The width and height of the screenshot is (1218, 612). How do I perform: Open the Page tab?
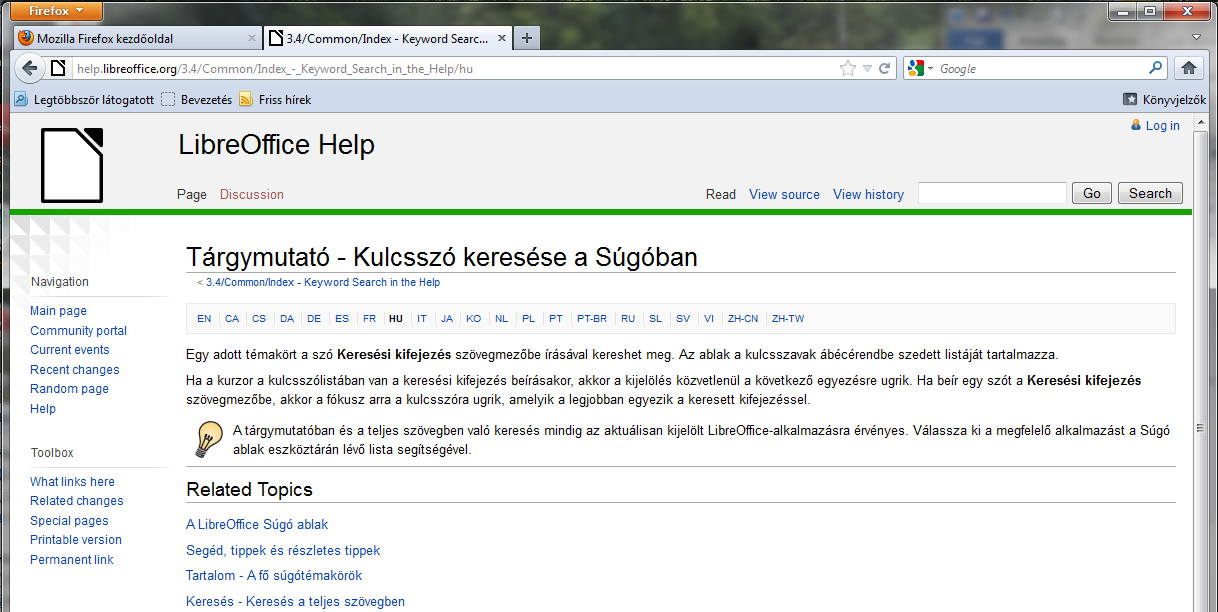(x=192, y=194)
